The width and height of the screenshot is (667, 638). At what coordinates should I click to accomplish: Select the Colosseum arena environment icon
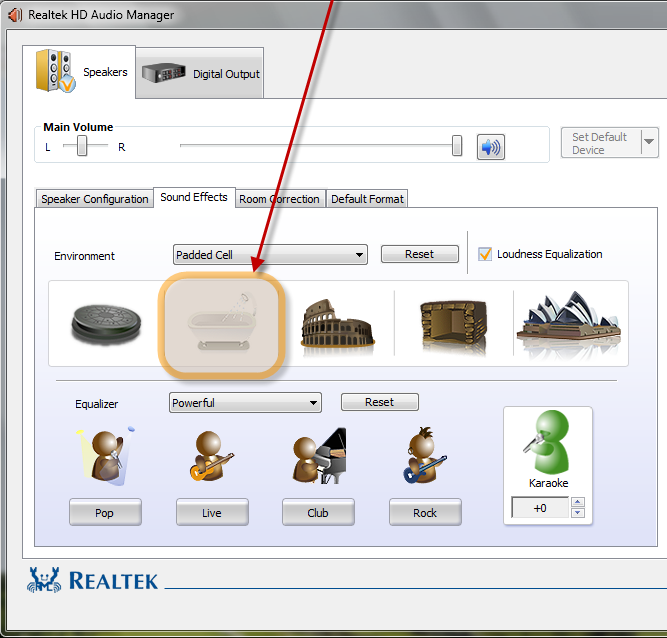(337, 324)
